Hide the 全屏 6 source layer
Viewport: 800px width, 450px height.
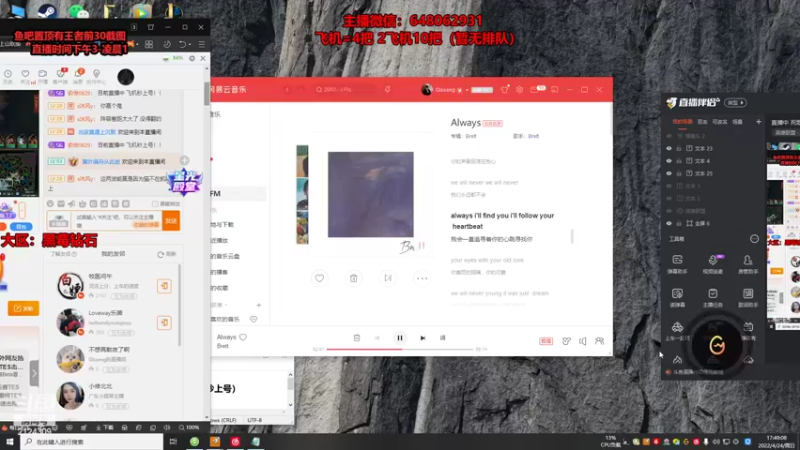[669, 223]
